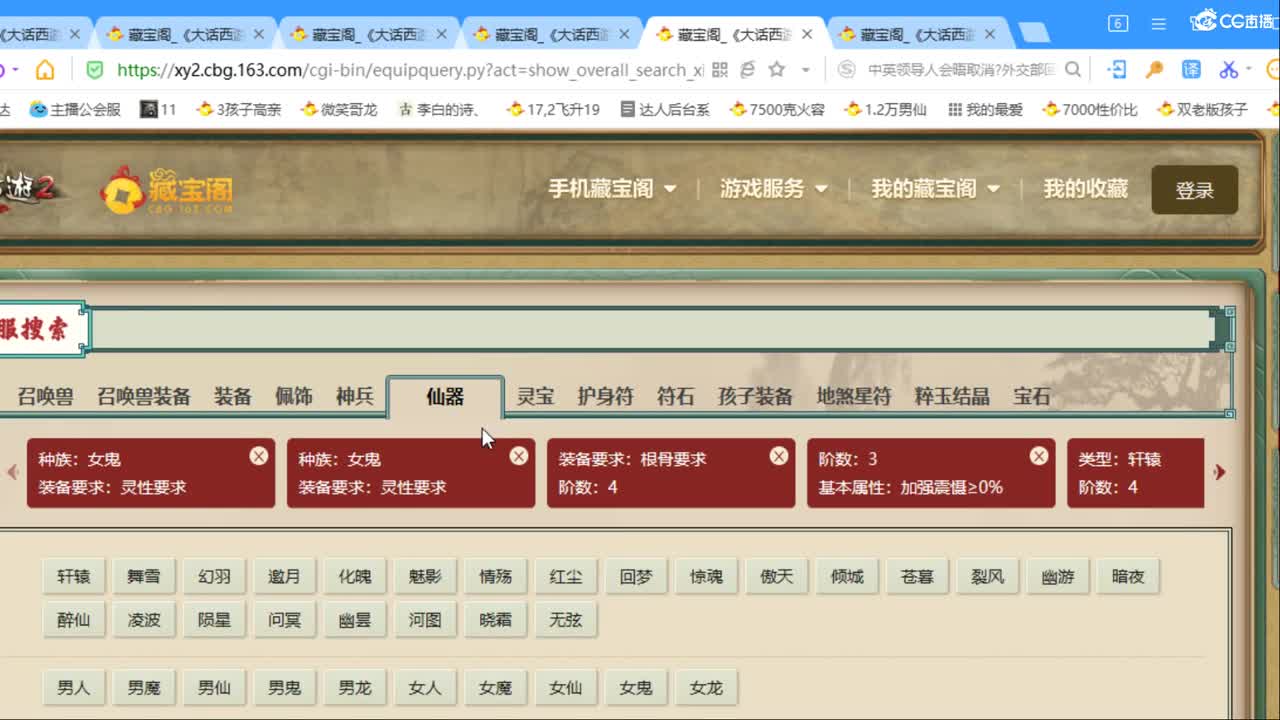Open the tab counter icon showing 6
The image size is (1280, 720).
click(1118, 23)
